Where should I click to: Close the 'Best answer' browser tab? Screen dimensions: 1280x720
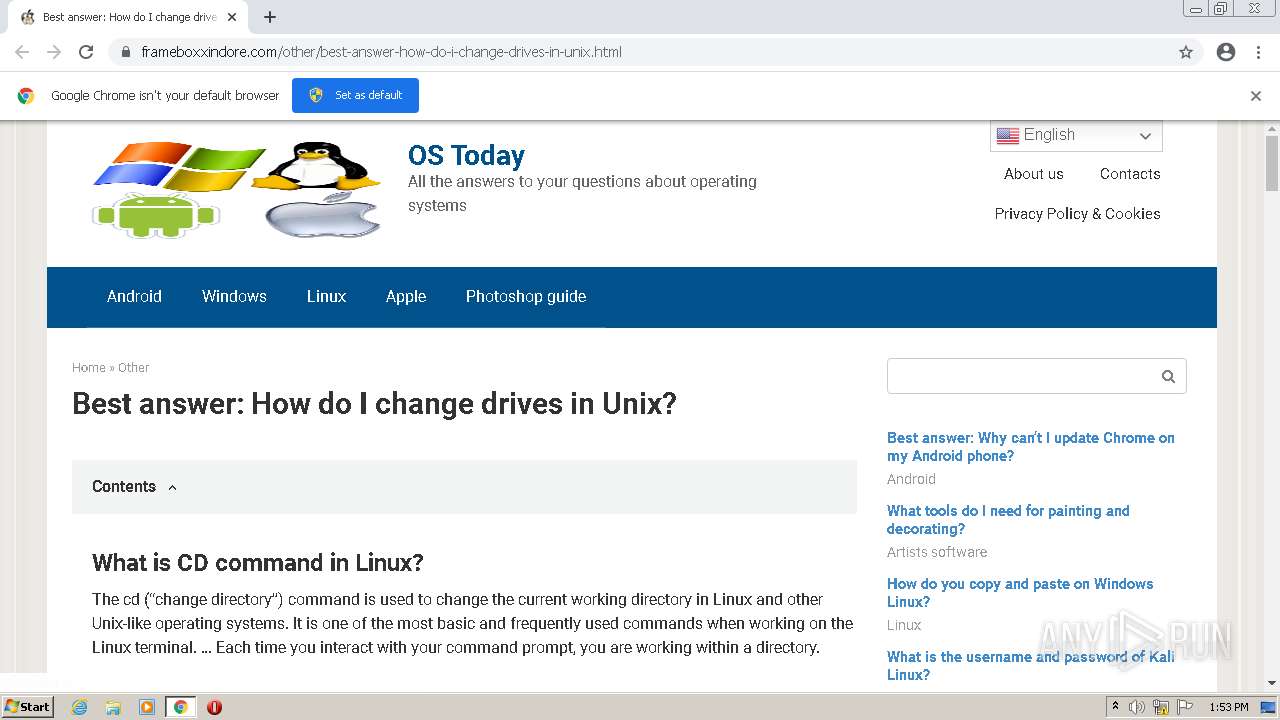(x=232, y=17)
